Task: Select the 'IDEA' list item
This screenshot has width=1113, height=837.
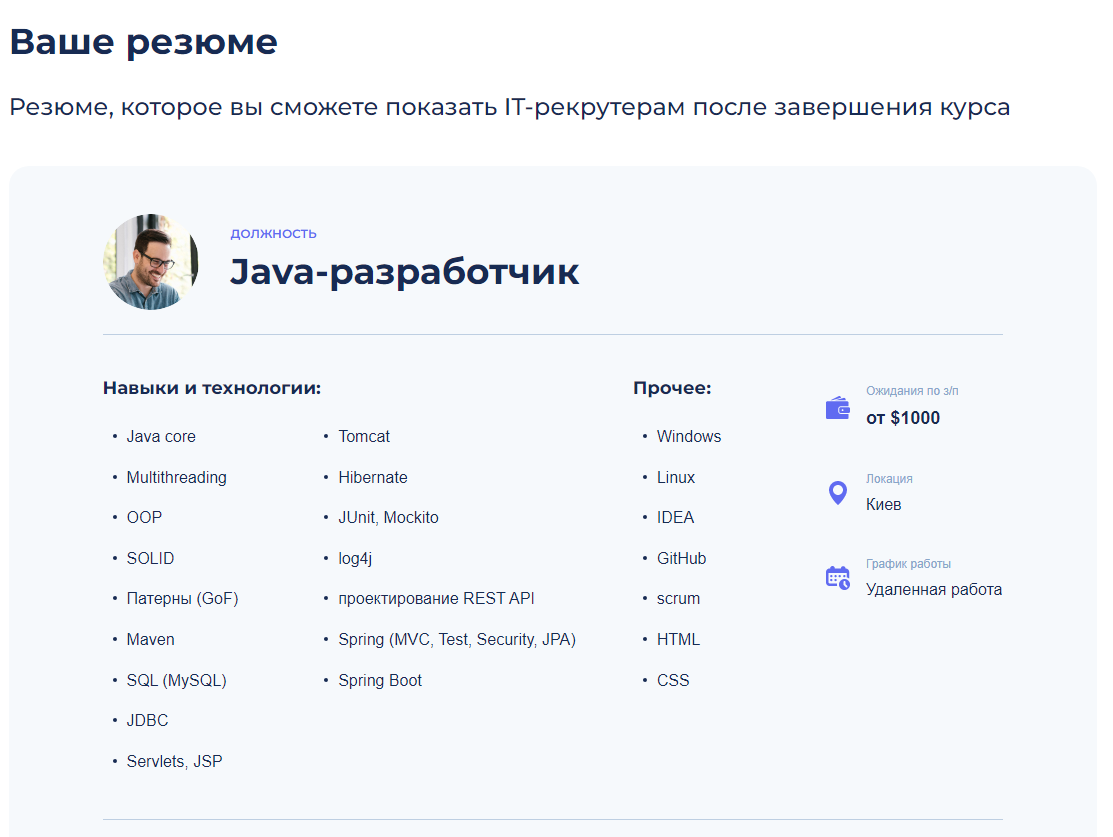Action: (x=676, y=518)
